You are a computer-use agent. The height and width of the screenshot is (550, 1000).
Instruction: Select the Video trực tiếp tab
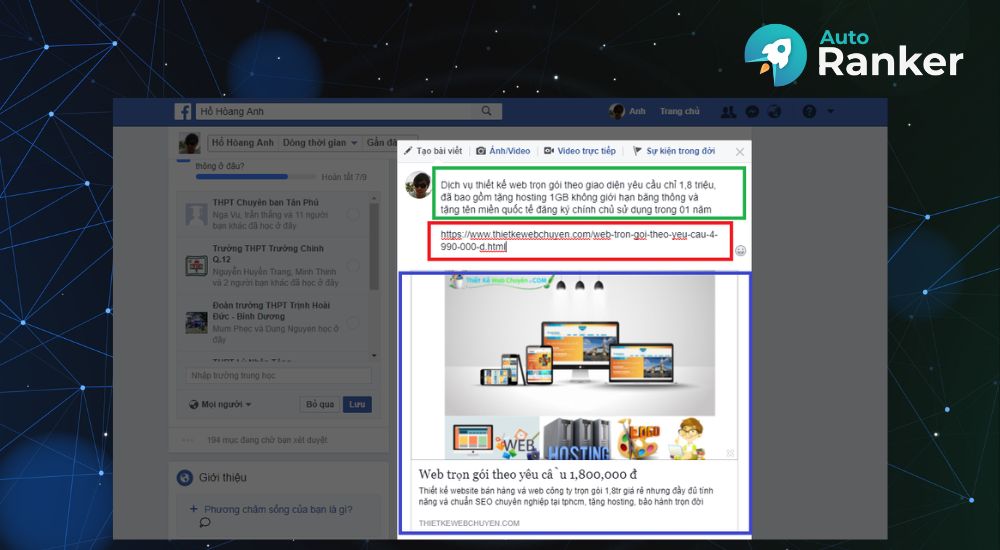[x=580, y=151]
